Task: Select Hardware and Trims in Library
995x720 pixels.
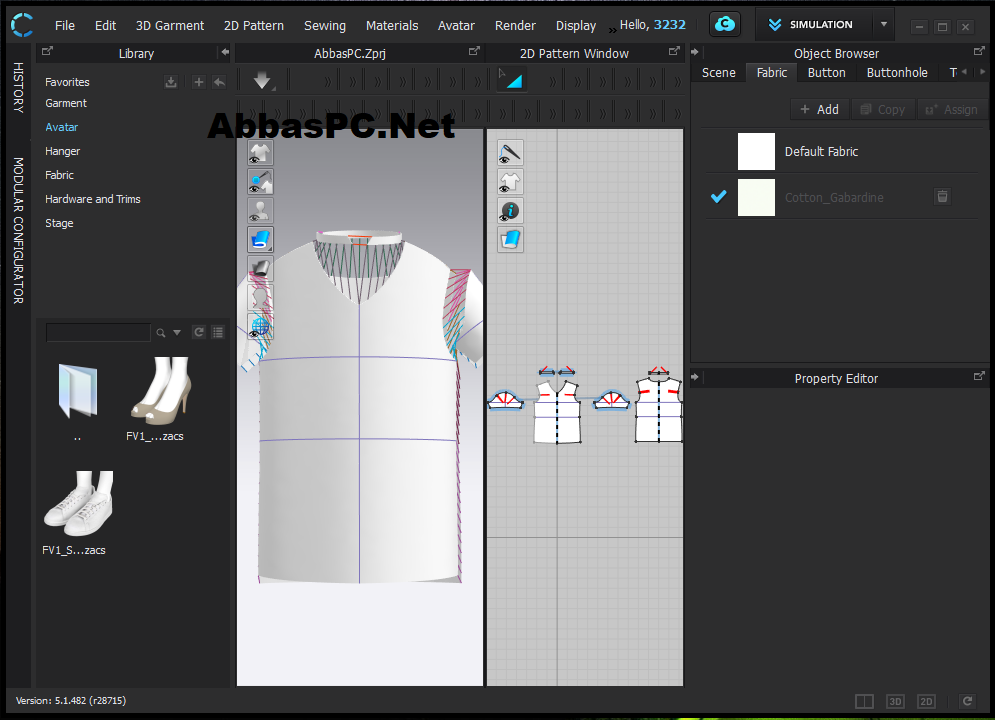Action: (93, 199)
